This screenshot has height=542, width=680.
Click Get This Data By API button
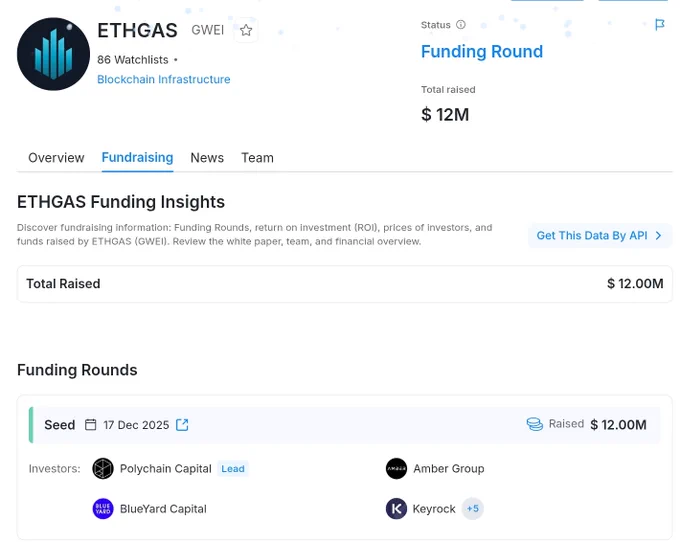point(600,235)
